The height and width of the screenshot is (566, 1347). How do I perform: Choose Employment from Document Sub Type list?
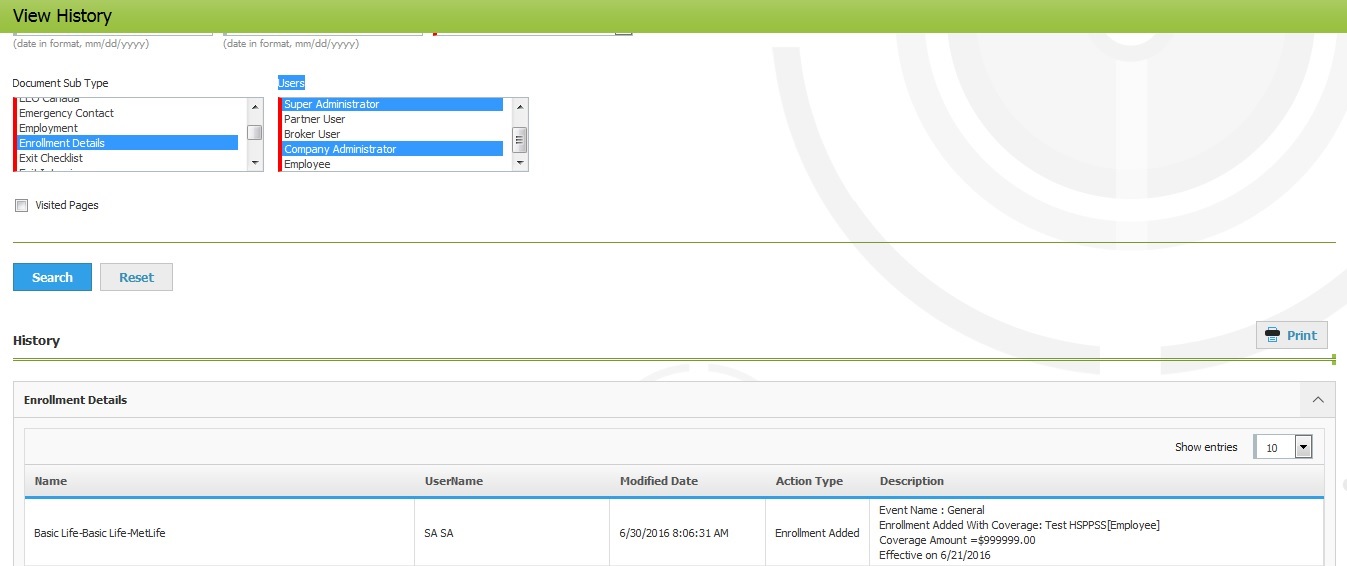pos(48,128)
